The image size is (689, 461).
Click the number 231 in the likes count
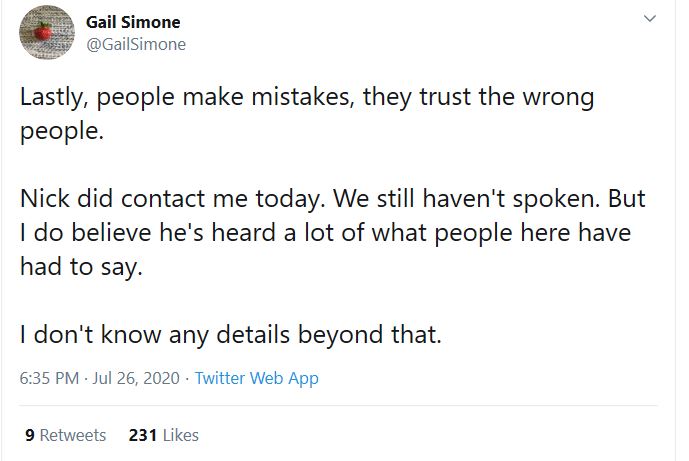click(x=141, y=435)
